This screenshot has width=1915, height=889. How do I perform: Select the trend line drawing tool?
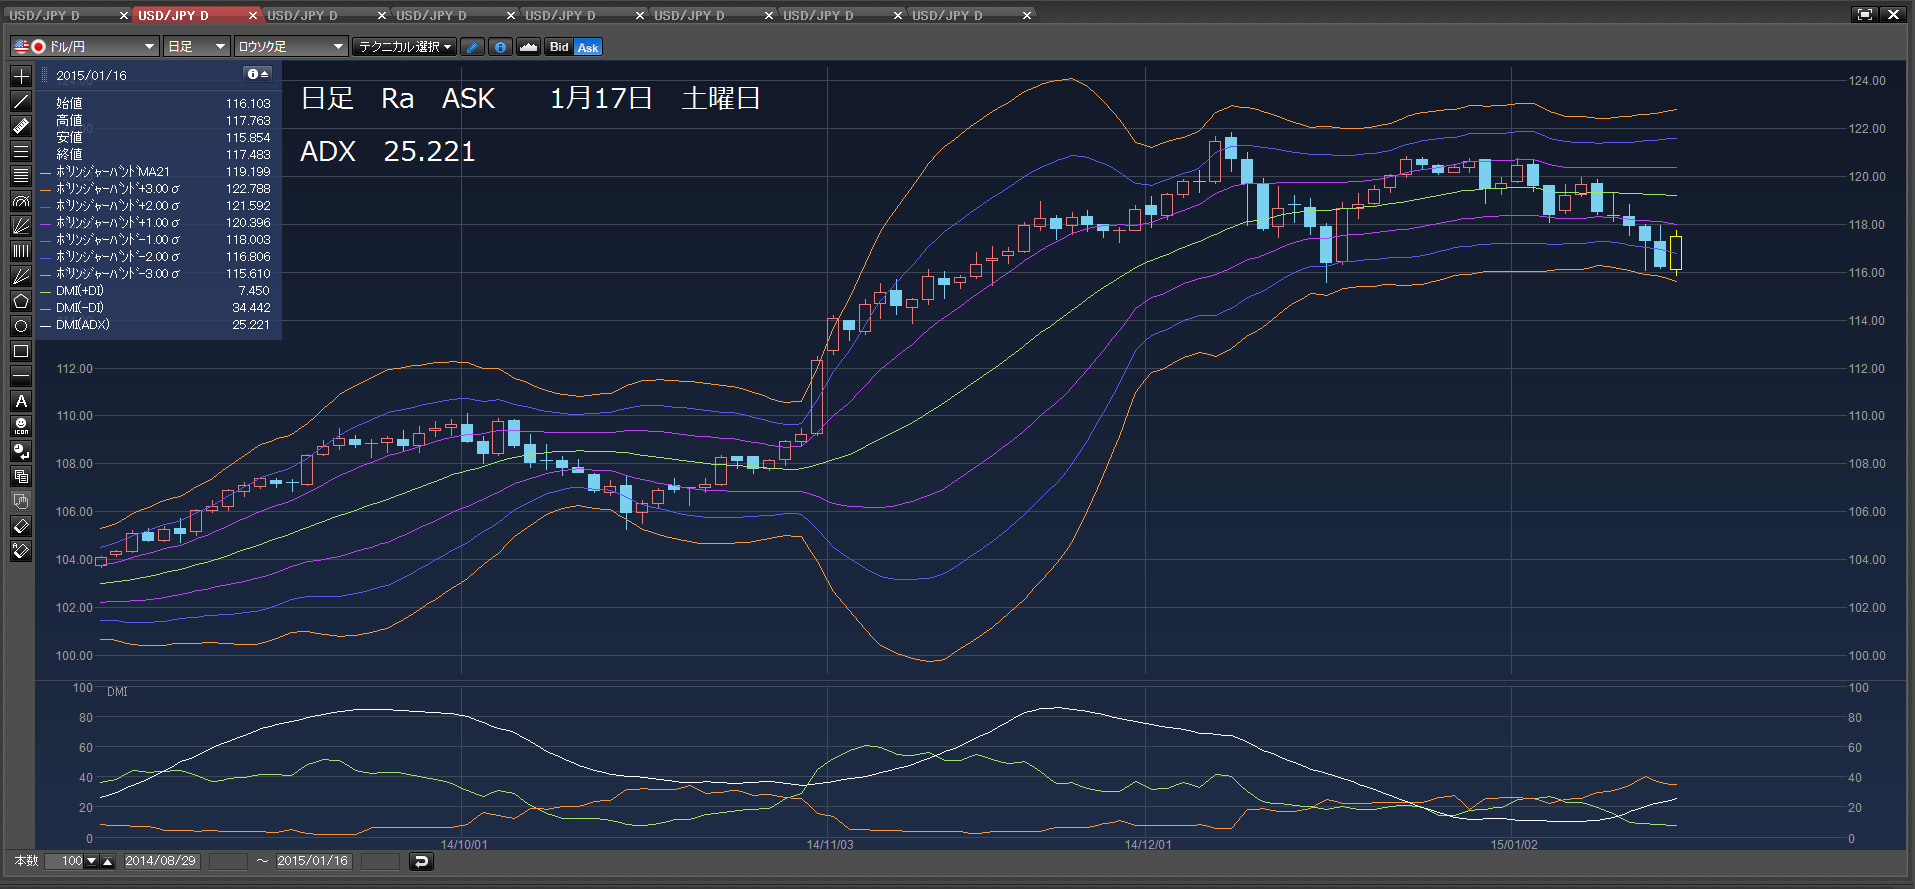point(21,101)
